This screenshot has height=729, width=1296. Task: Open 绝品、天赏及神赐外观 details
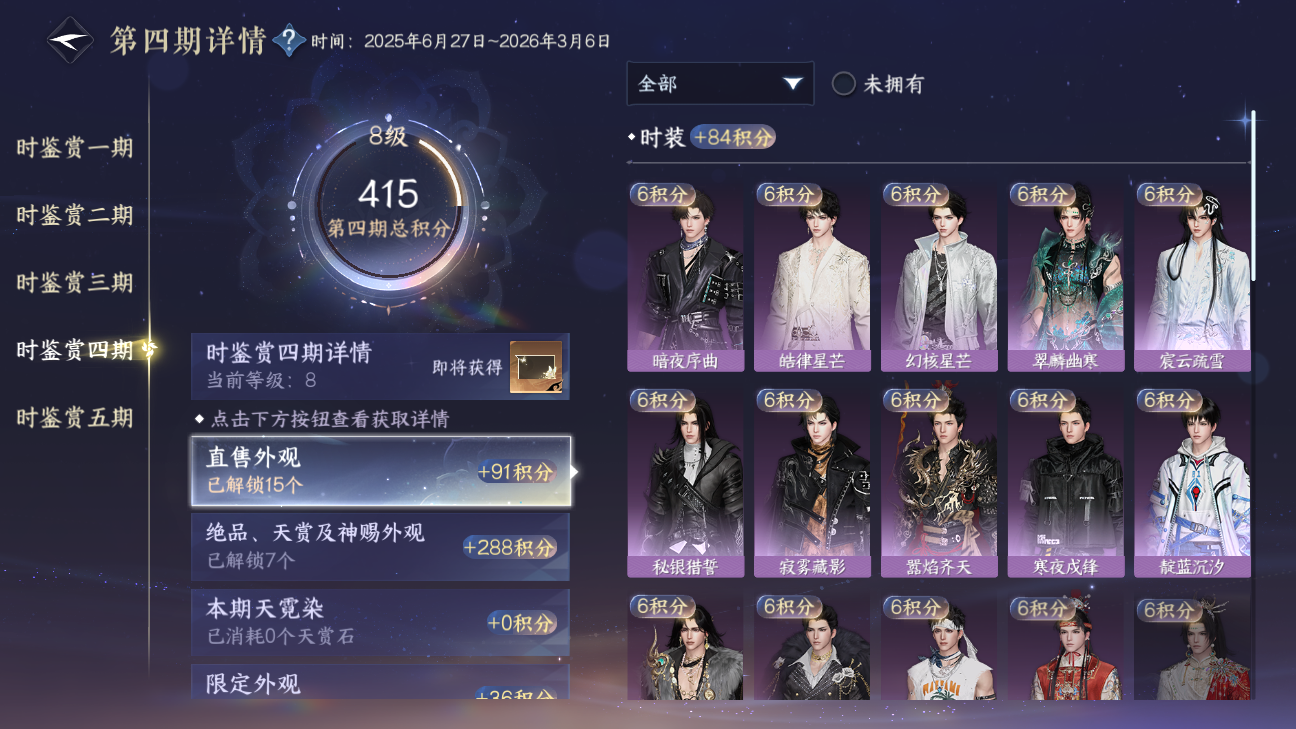(x=381, y=547)
